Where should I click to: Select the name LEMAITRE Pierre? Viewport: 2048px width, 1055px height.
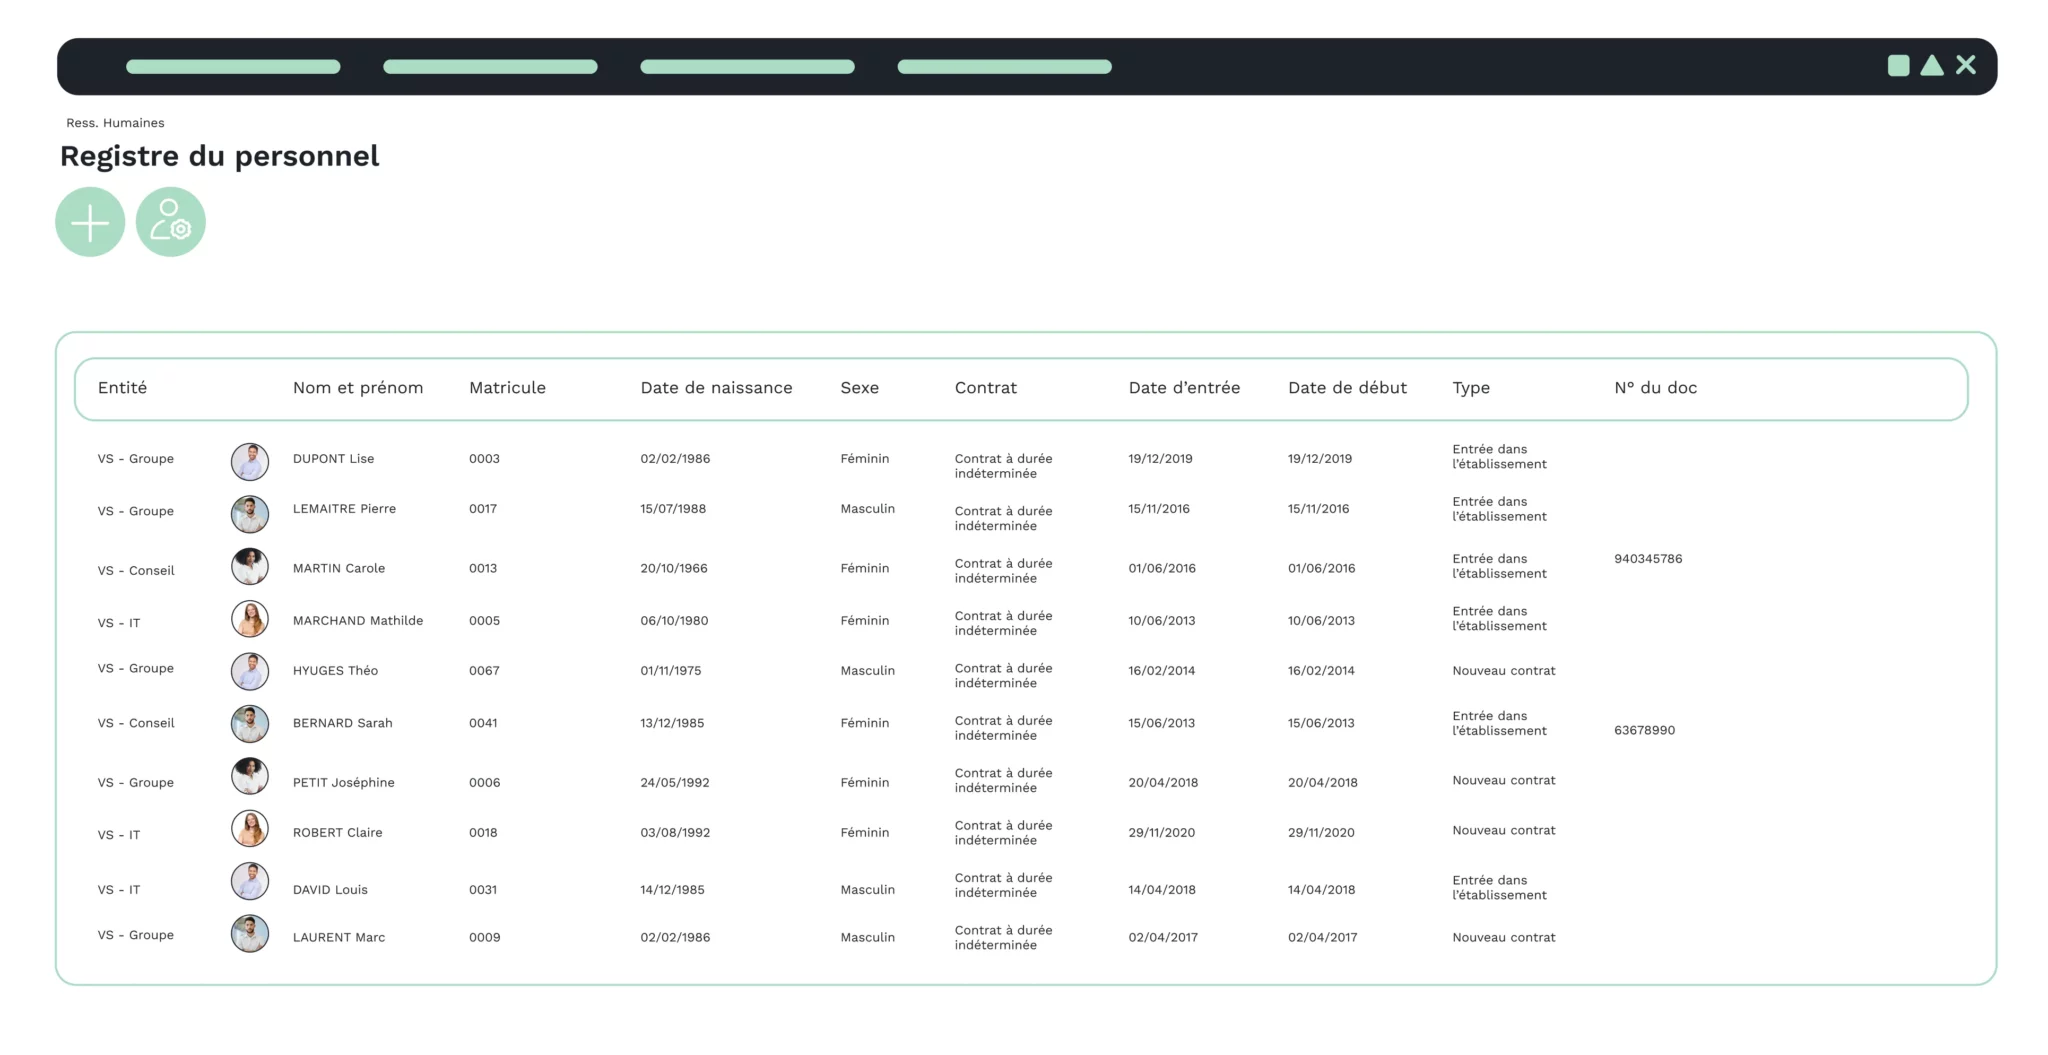coord(344,509)
